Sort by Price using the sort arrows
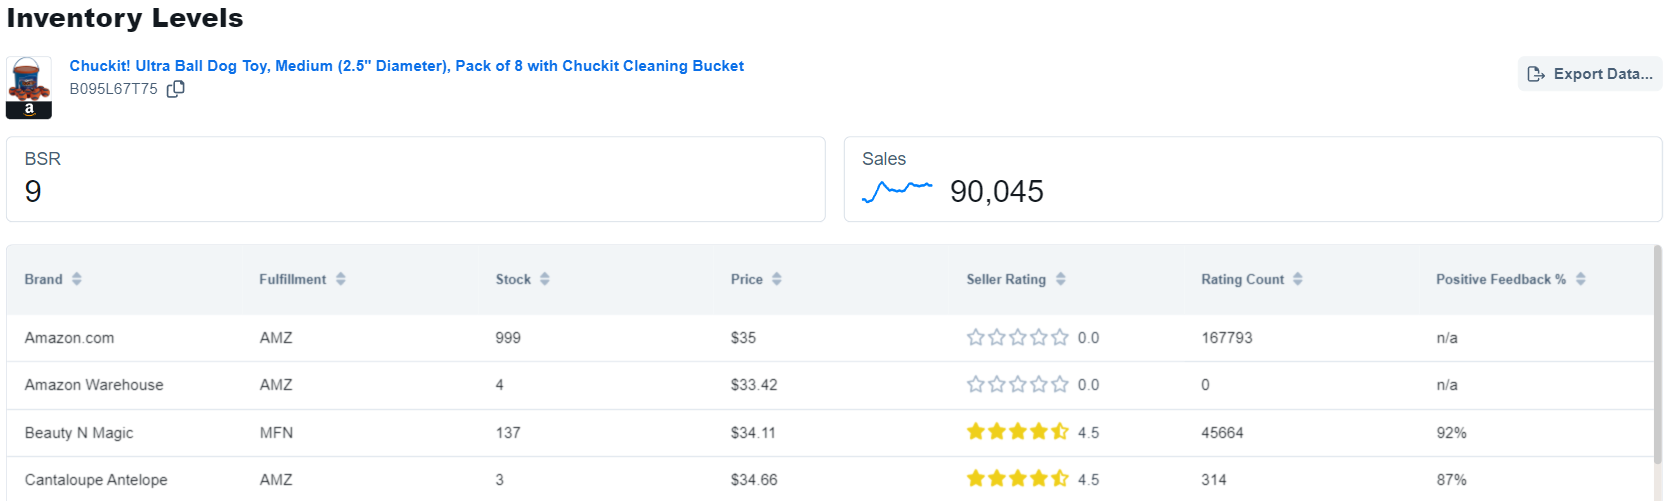Image resolution: width=1664 pixels, height=501 pixels. click(x=777, y=279)
